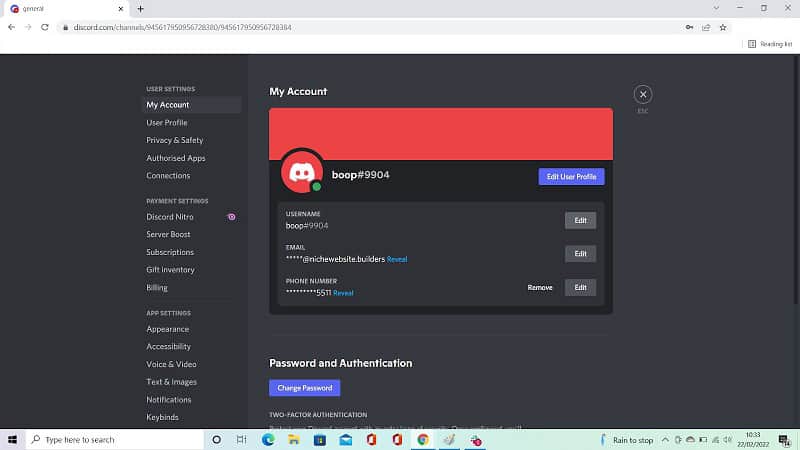
Task: Open File Explorer from the taskbar
Action: [x=294, y=439]
